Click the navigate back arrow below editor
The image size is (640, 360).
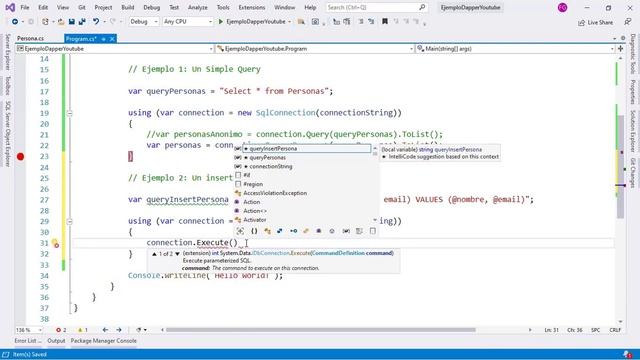105,330
